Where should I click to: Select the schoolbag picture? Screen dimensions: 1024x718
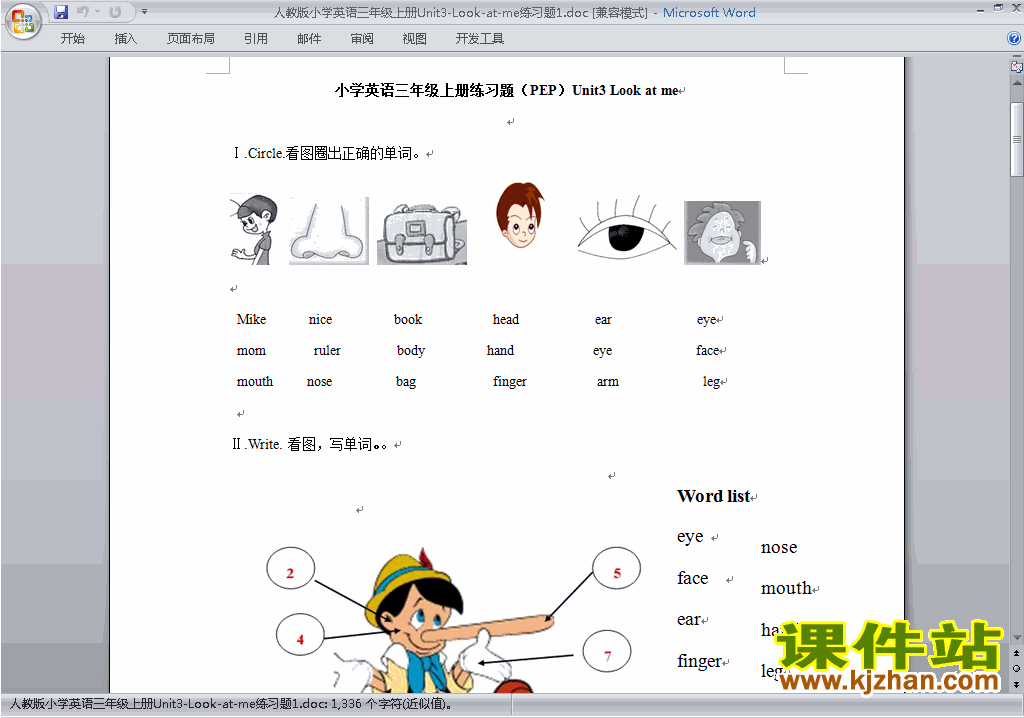coord(422,233)
